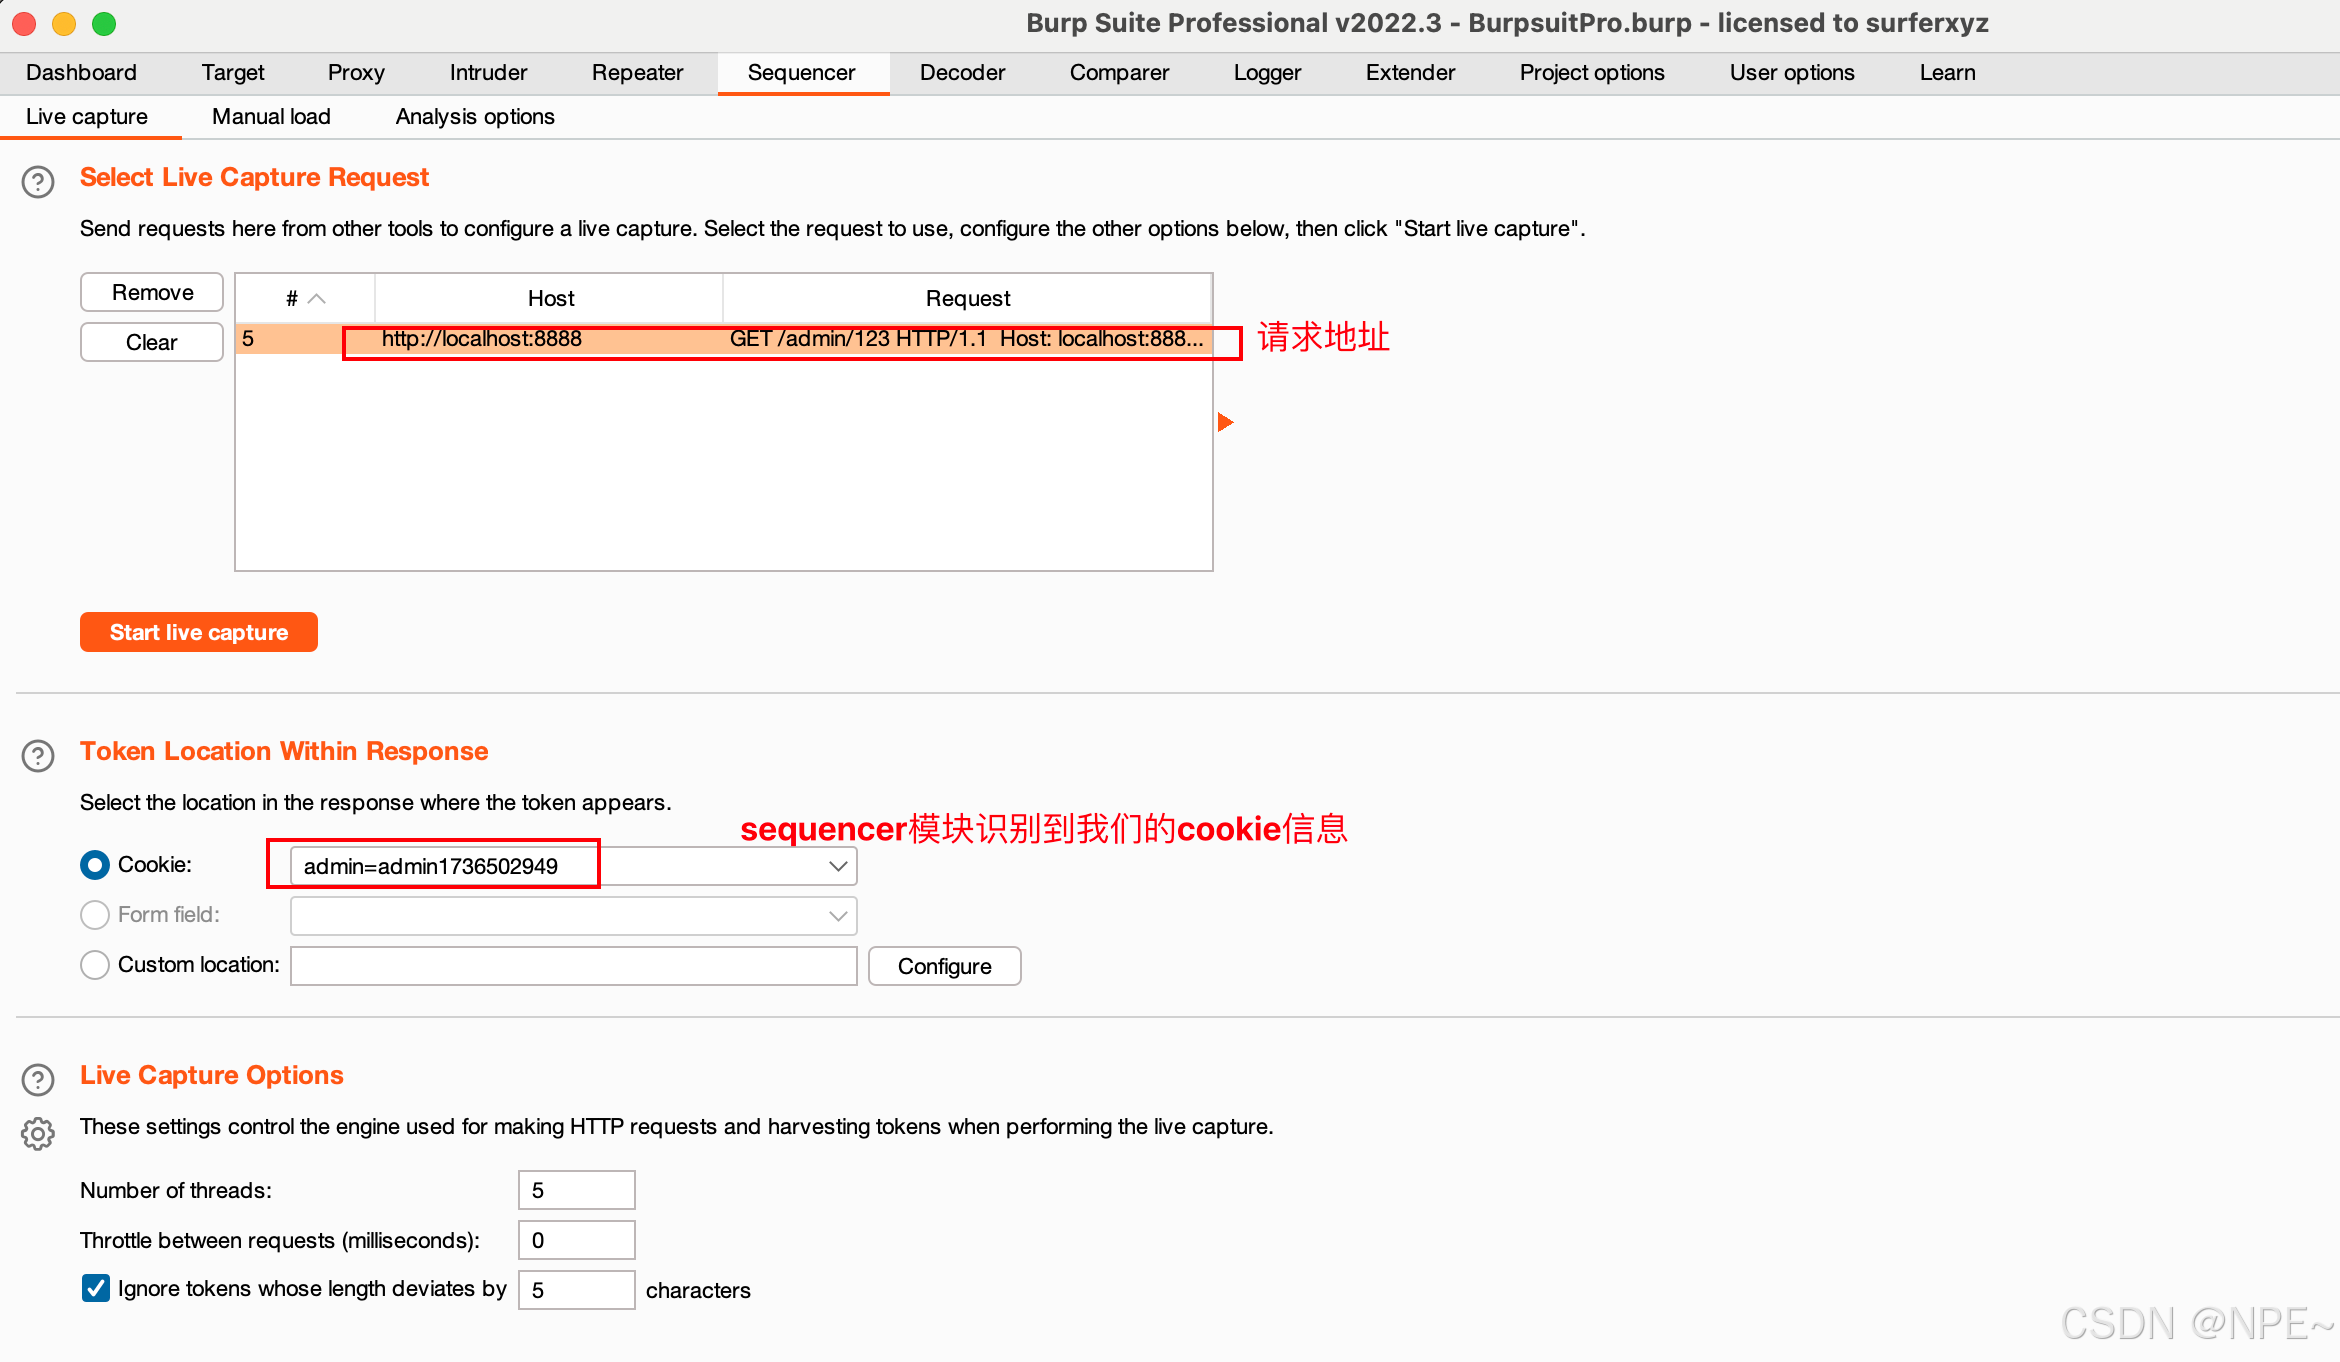Click the red macOS close button
Screen dimensions: 2340x1362
click(24, 23)
